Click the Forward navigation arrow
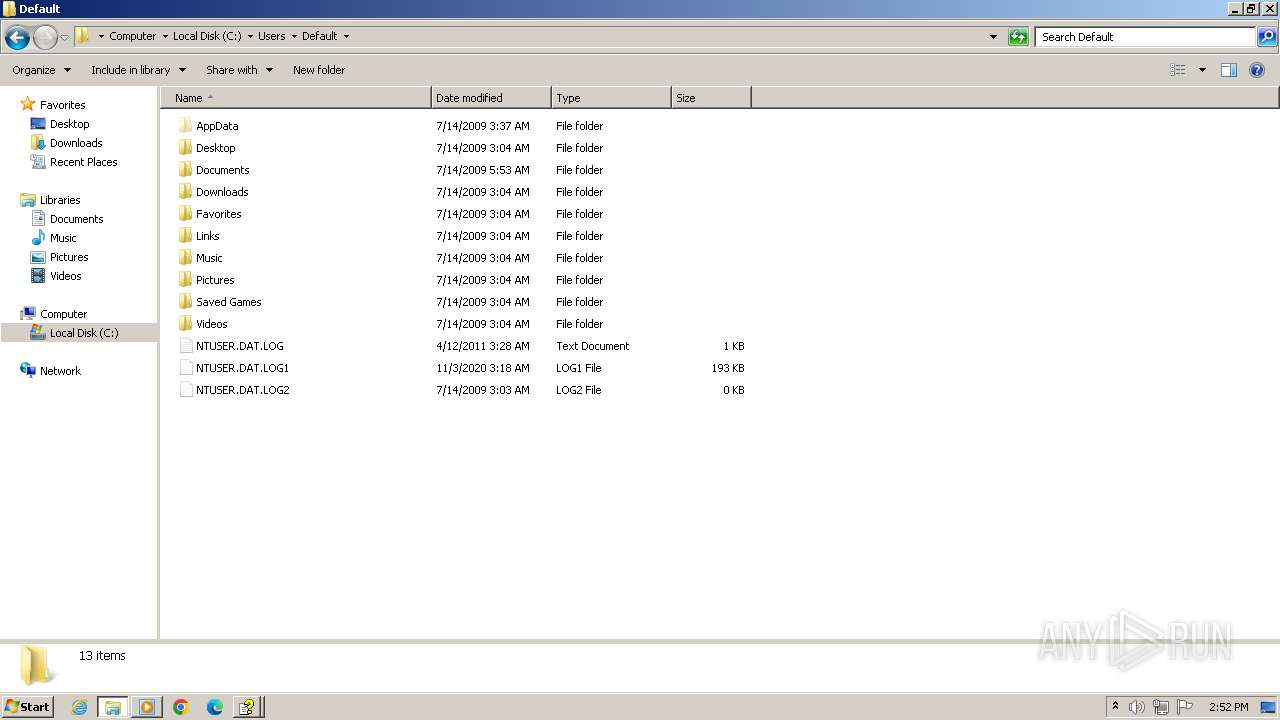1280x720 pixels. [45, 37]
